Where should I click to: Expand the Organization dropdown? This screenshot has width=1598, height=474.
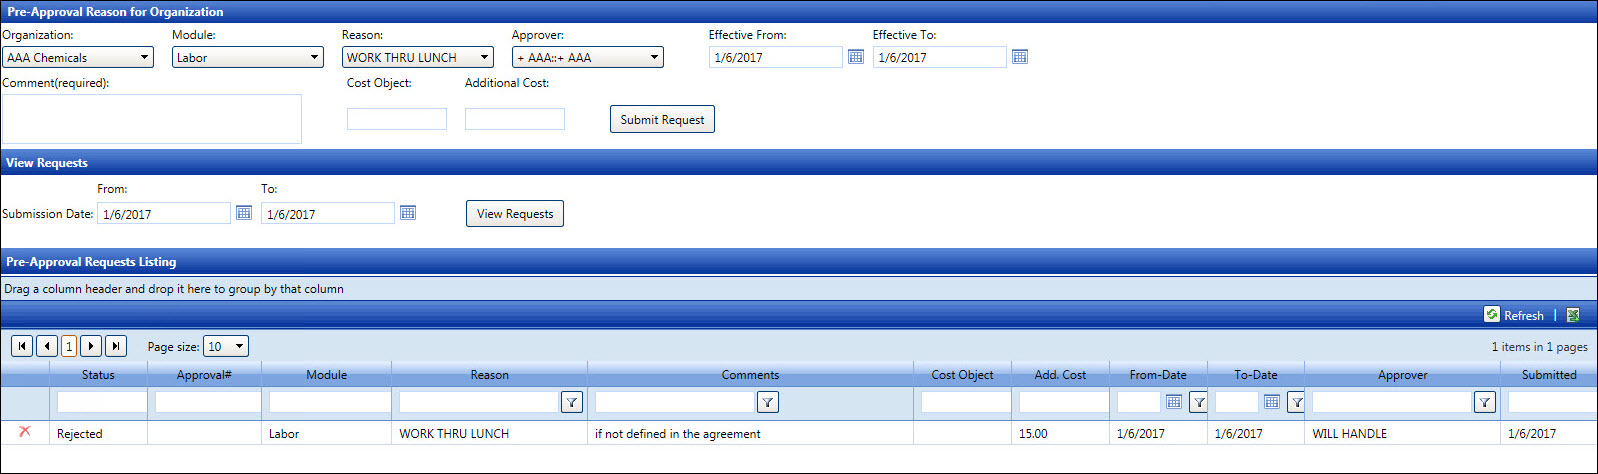pyautogui.click(x=144, y=57)
